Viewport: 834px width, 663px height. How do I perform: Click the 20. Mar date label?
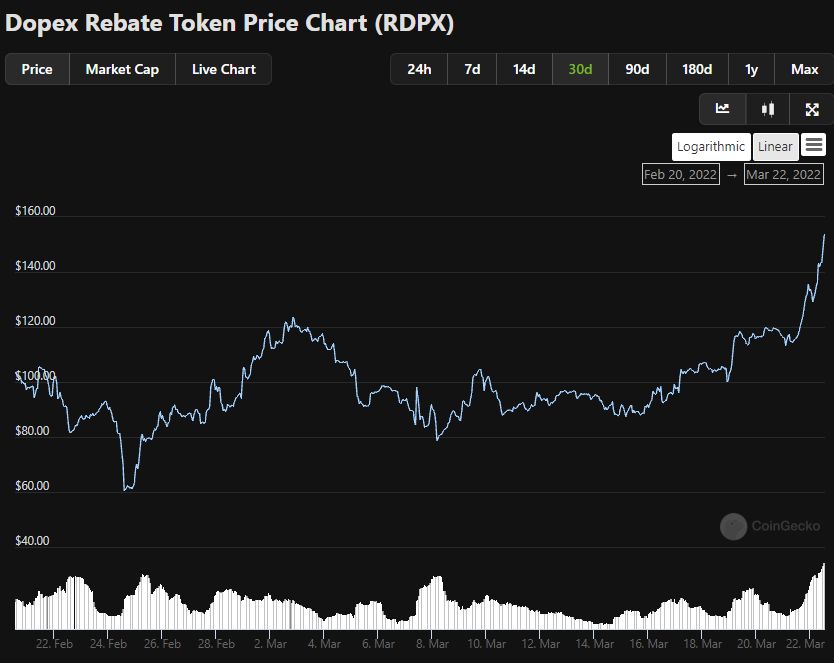coord(756,644)
